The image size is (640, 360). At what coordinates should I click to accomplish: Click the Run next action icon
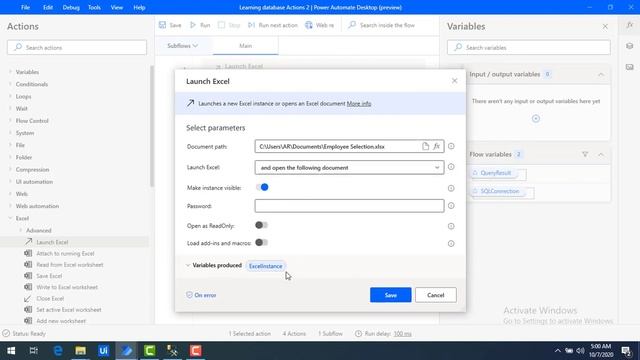(x=251, y=25)
